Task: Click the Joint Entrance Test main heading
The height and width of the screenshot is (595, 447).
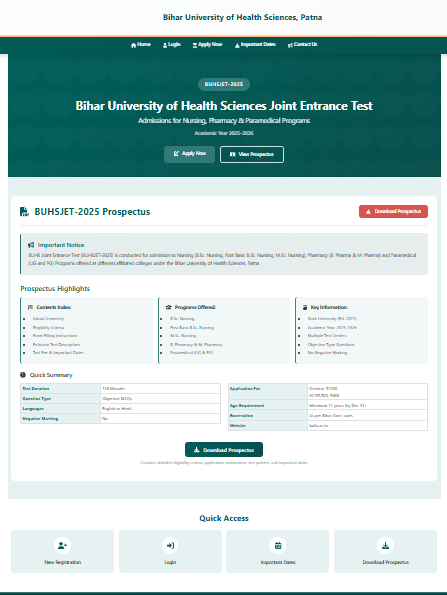Action: point(224,106)
